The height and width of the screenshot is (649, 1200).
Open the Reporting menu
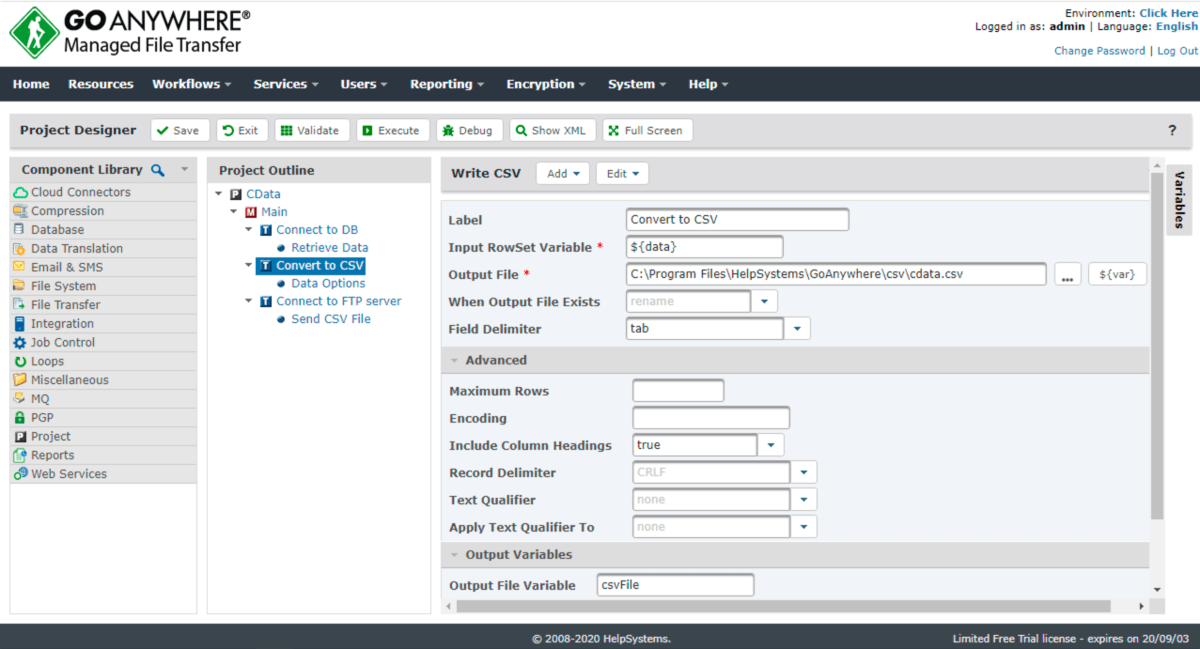click(447, 84)
